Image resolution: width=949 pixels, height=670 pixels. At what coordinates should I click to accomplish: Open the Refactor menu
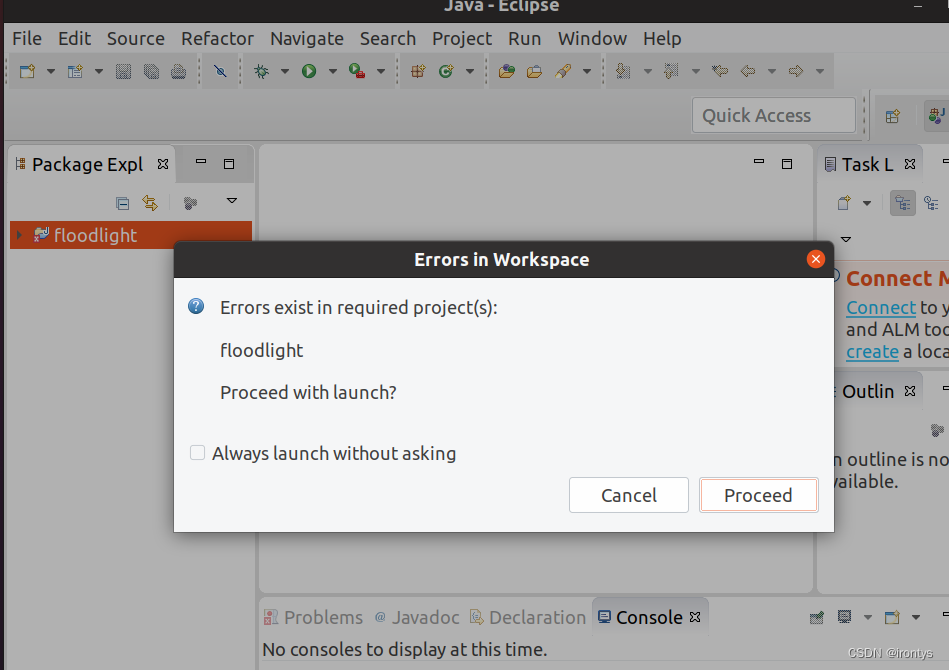[x=217, y=39]
